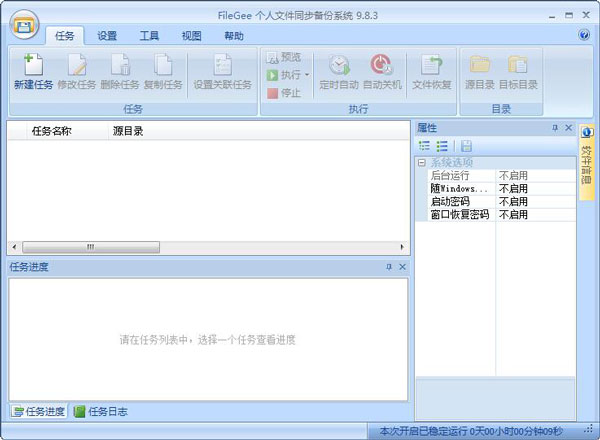Open the 启动密码 value field
The width and height of the screenshot is (600, 440).
pos(535,201)
